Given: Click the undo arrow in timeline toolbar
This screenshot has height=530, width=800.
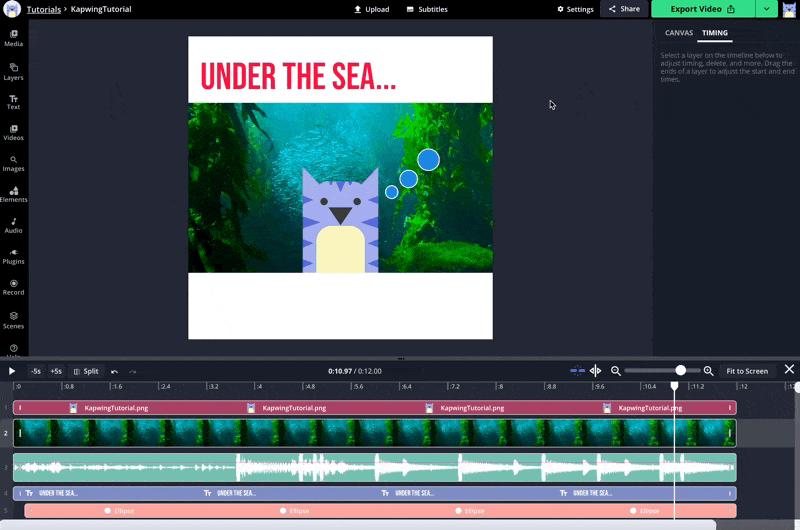Looking at the screenshot, I should [114, 371].
